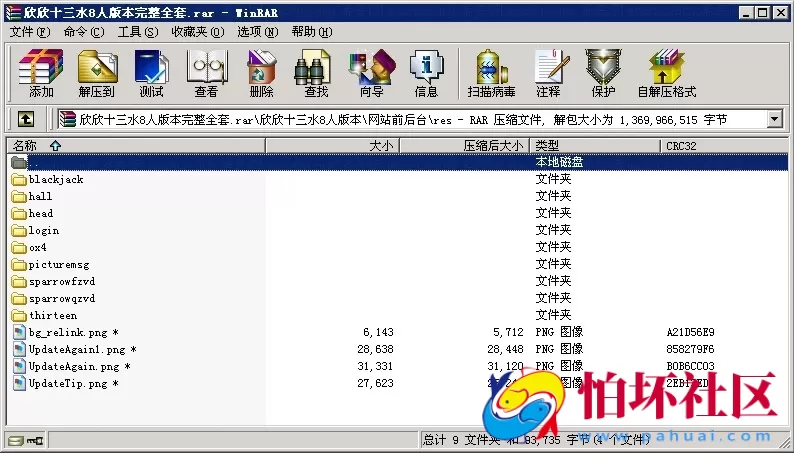Run the 测试 (Test) archive tool

tap(151, 73)
